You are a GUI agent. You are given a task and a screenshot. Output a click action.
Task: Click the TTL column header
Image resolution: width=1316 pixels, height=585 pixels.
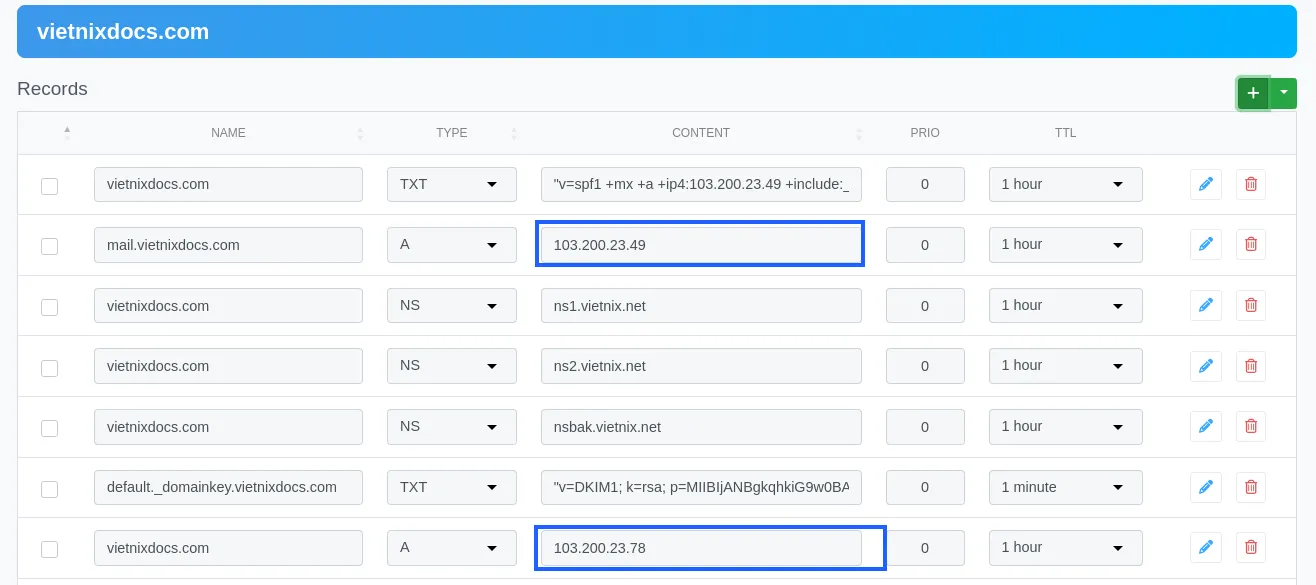click(x=1066, y=133)
